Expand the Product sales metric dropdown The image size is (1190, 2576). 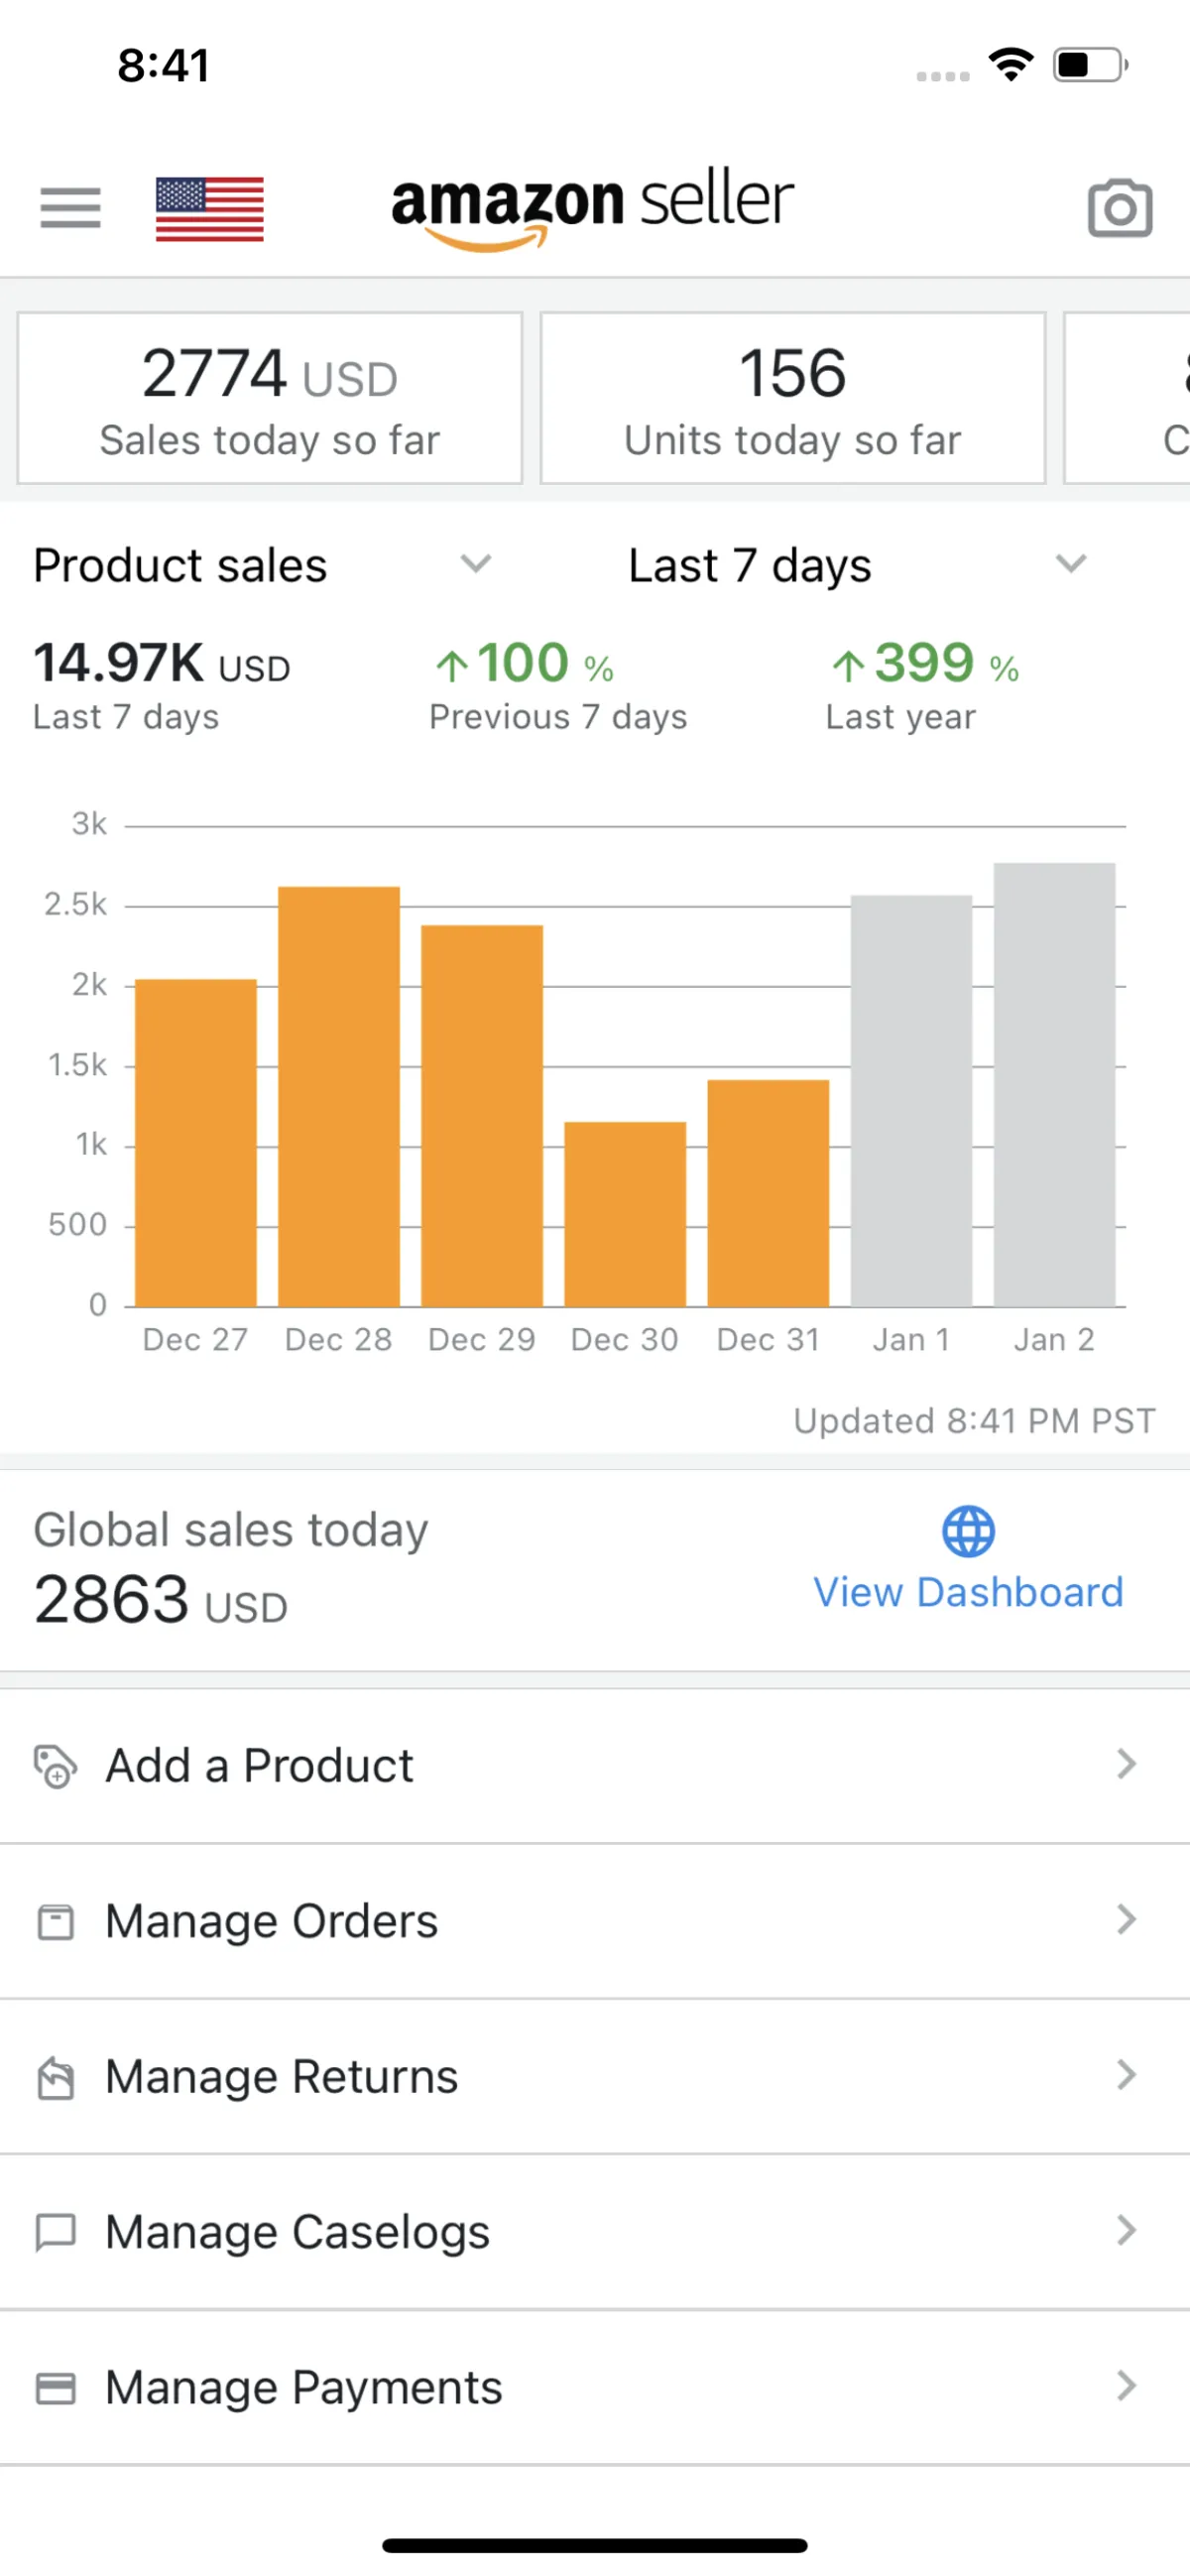click(x=475, y=564)
